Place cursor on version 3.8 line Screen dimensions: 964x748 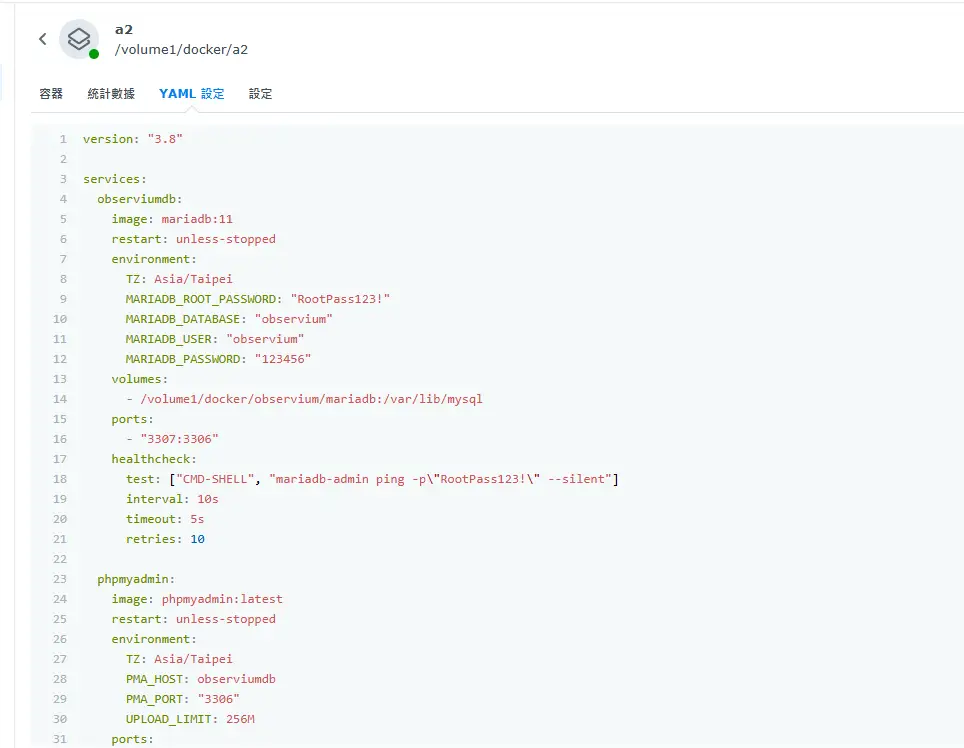(133, 139)
